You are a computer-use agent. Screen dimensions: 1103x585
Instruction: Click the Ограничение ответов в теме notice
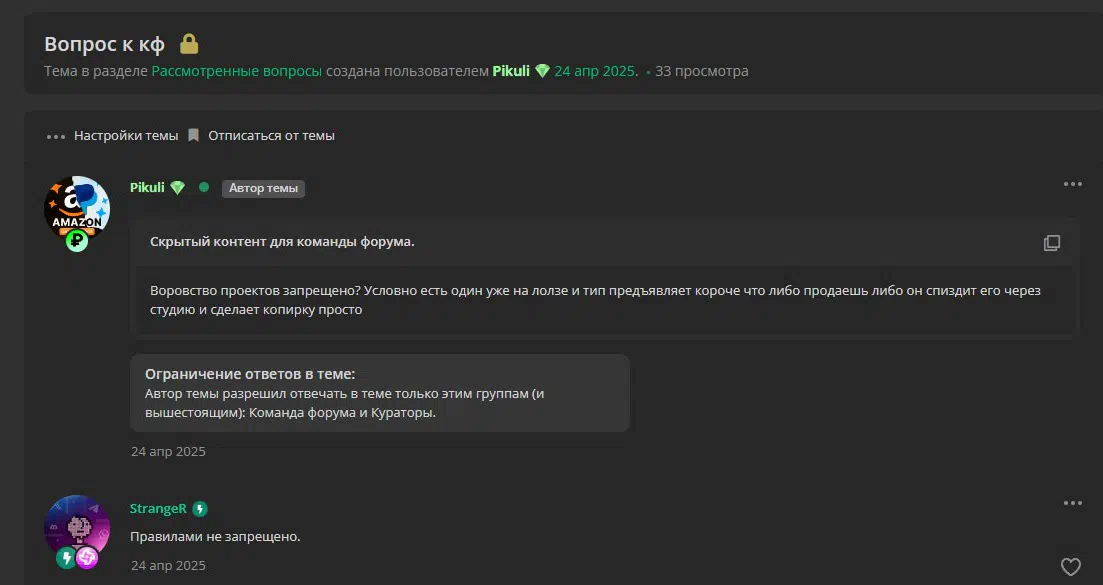380,393
